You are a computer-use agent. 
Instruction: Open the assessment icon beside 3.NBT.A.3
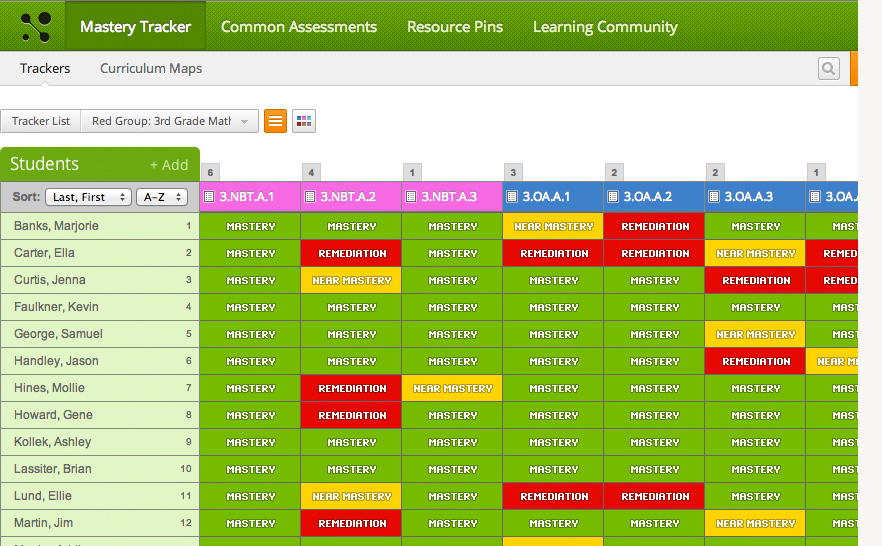point(411,197)
